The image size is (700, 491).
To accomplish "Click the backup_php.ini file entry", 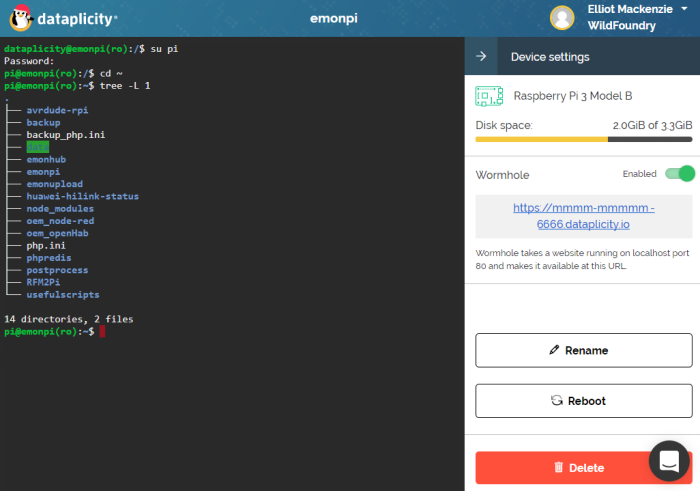I will 66,135.
